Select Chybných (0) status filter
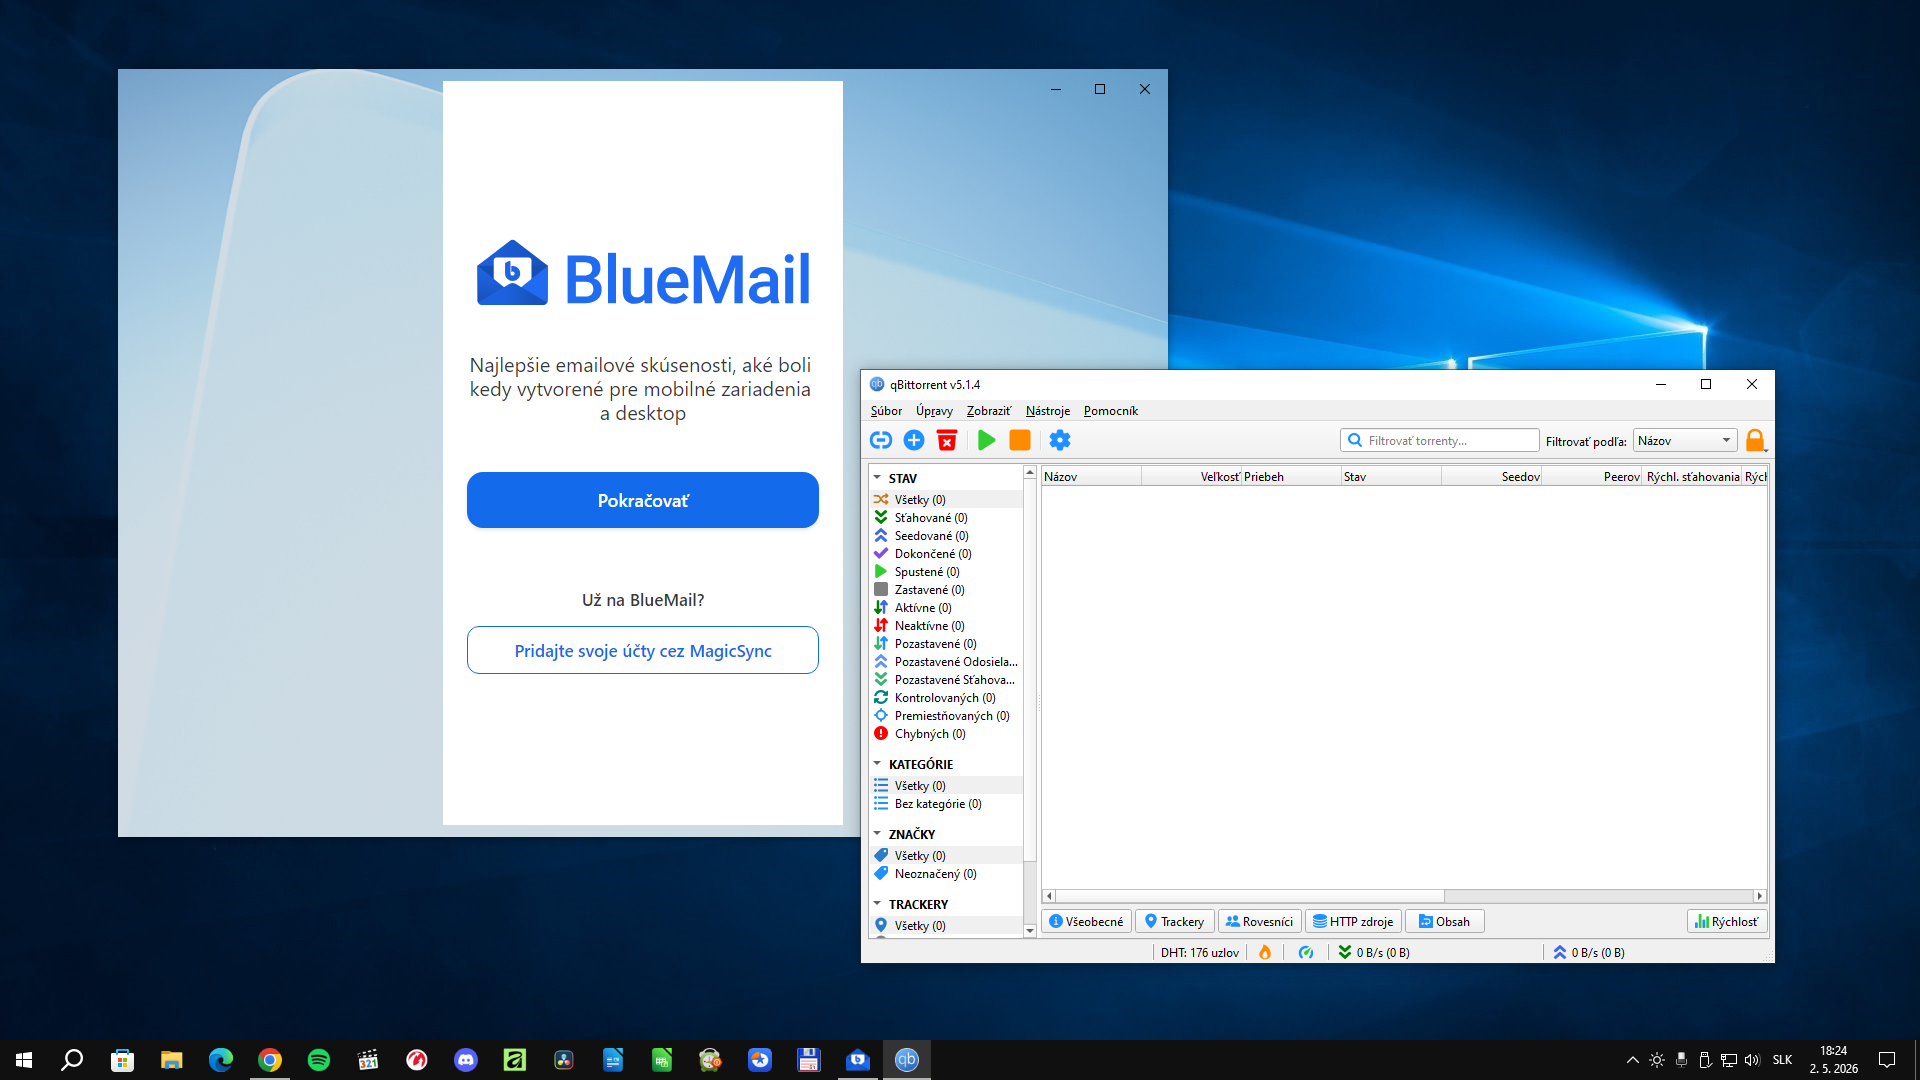The image size is (1920, 1080). coord(946,734)
